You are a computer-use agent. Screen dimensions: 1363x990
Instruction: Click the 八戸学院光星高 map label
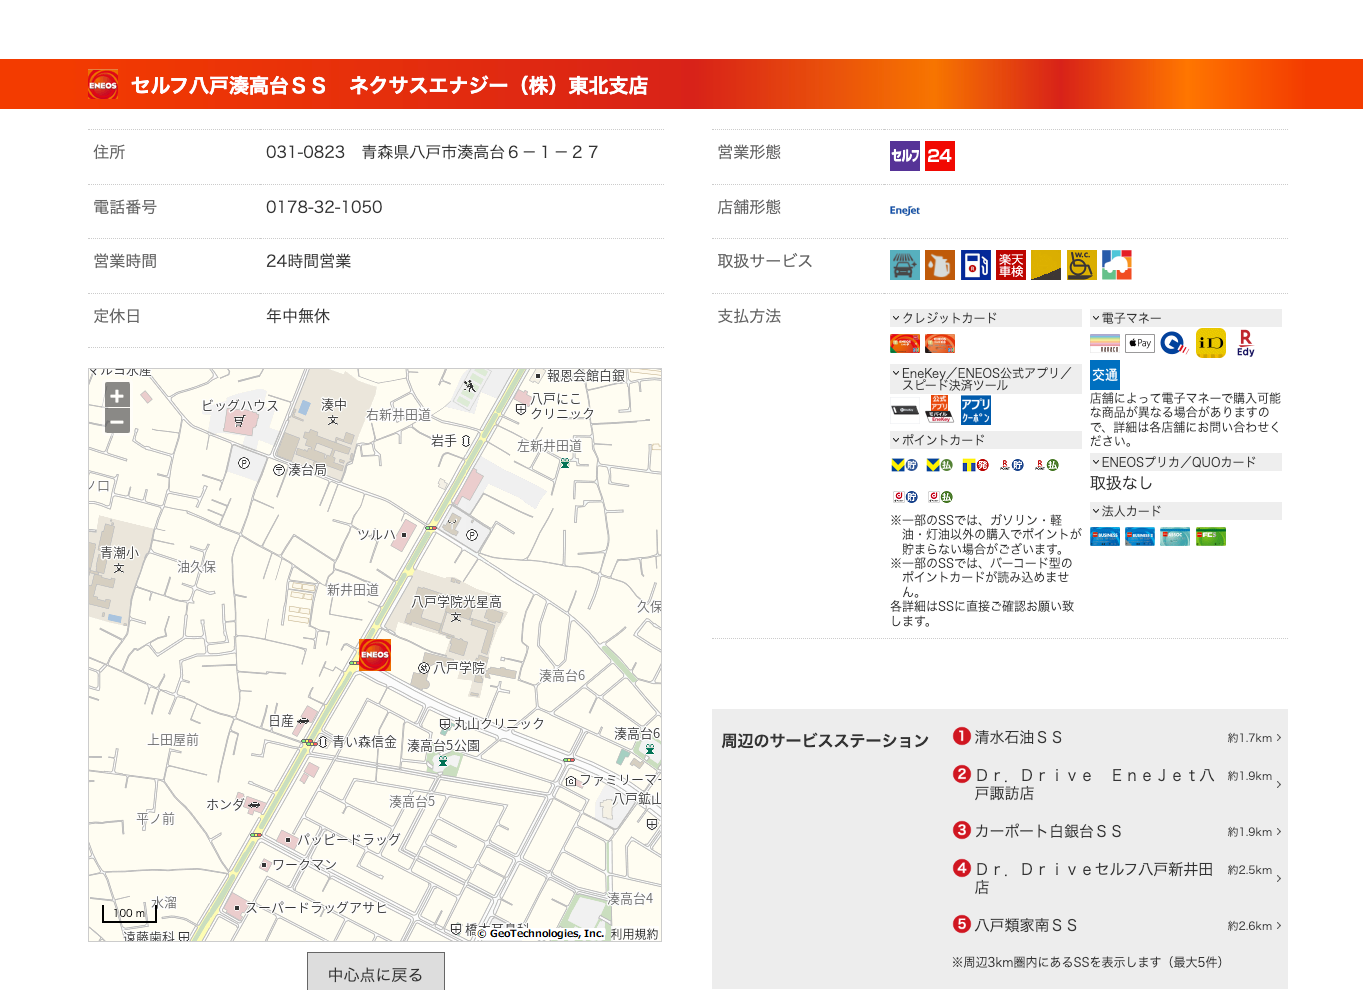point(457,602)
